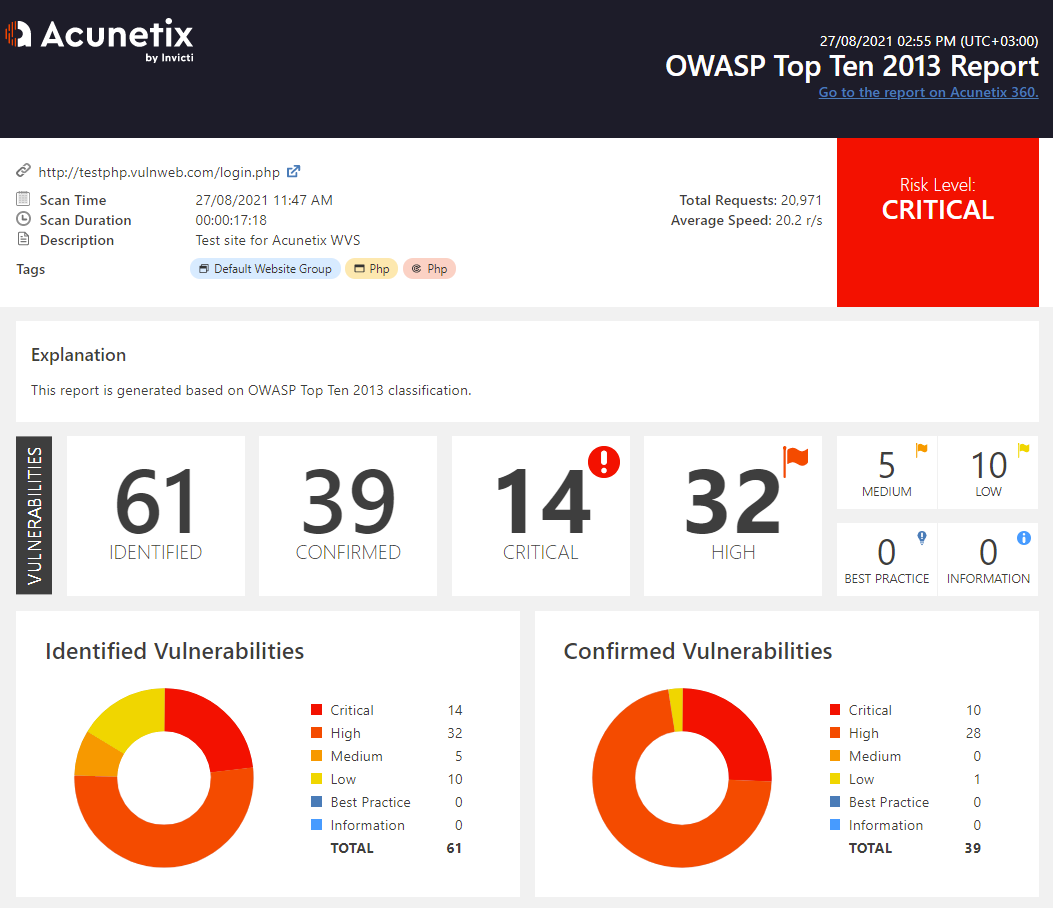Click TOTAL 61 in Identified legend

click(396, 848)
